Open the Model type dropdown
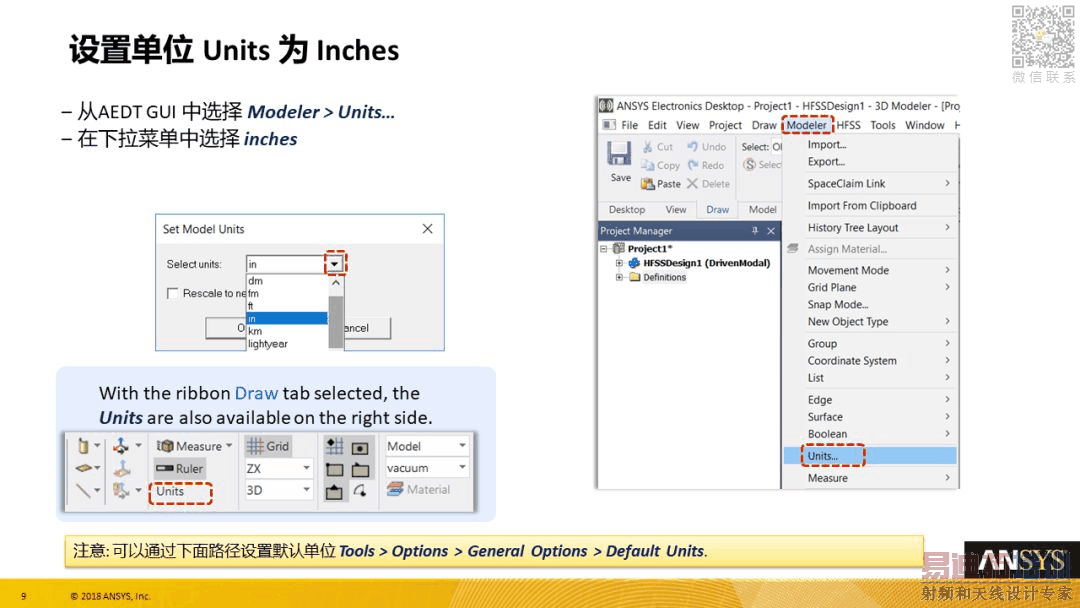The height and width of the screenshot is (608, 1080). (462, 445)
